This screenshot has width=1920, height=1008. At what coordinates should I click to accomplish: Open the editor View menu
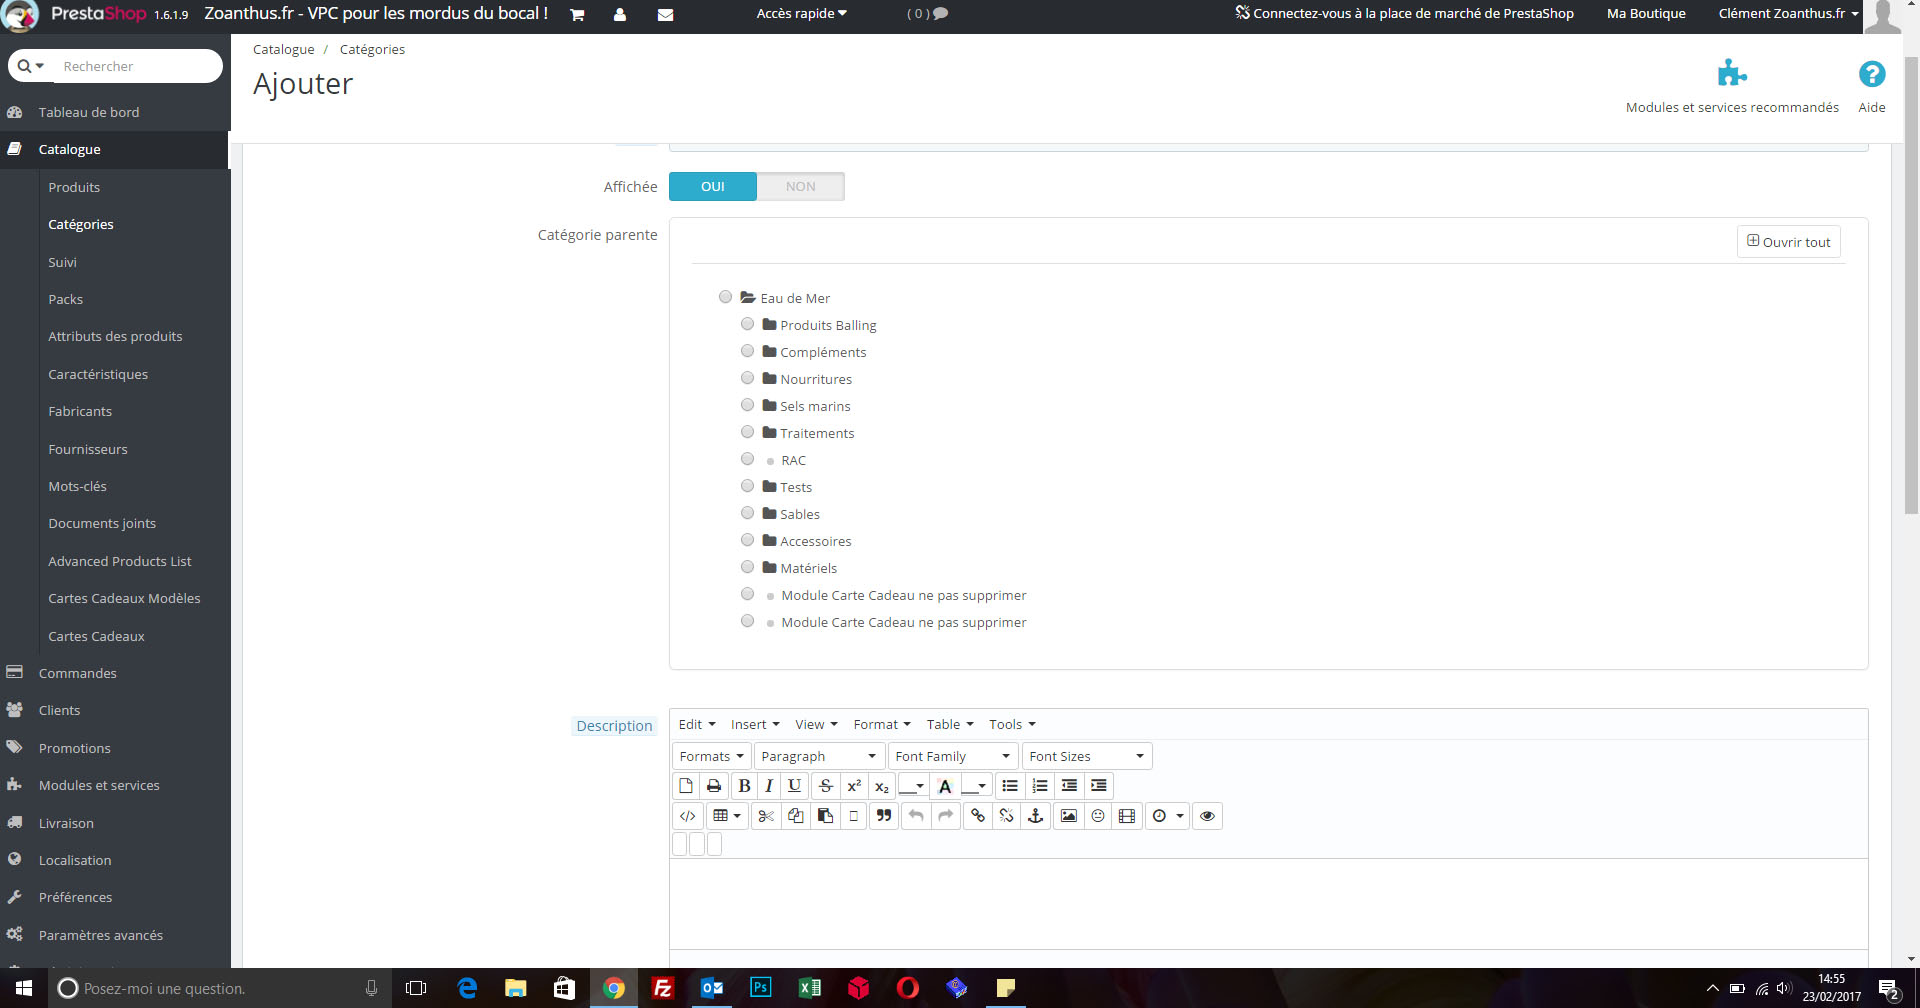(x=816, y=725)
